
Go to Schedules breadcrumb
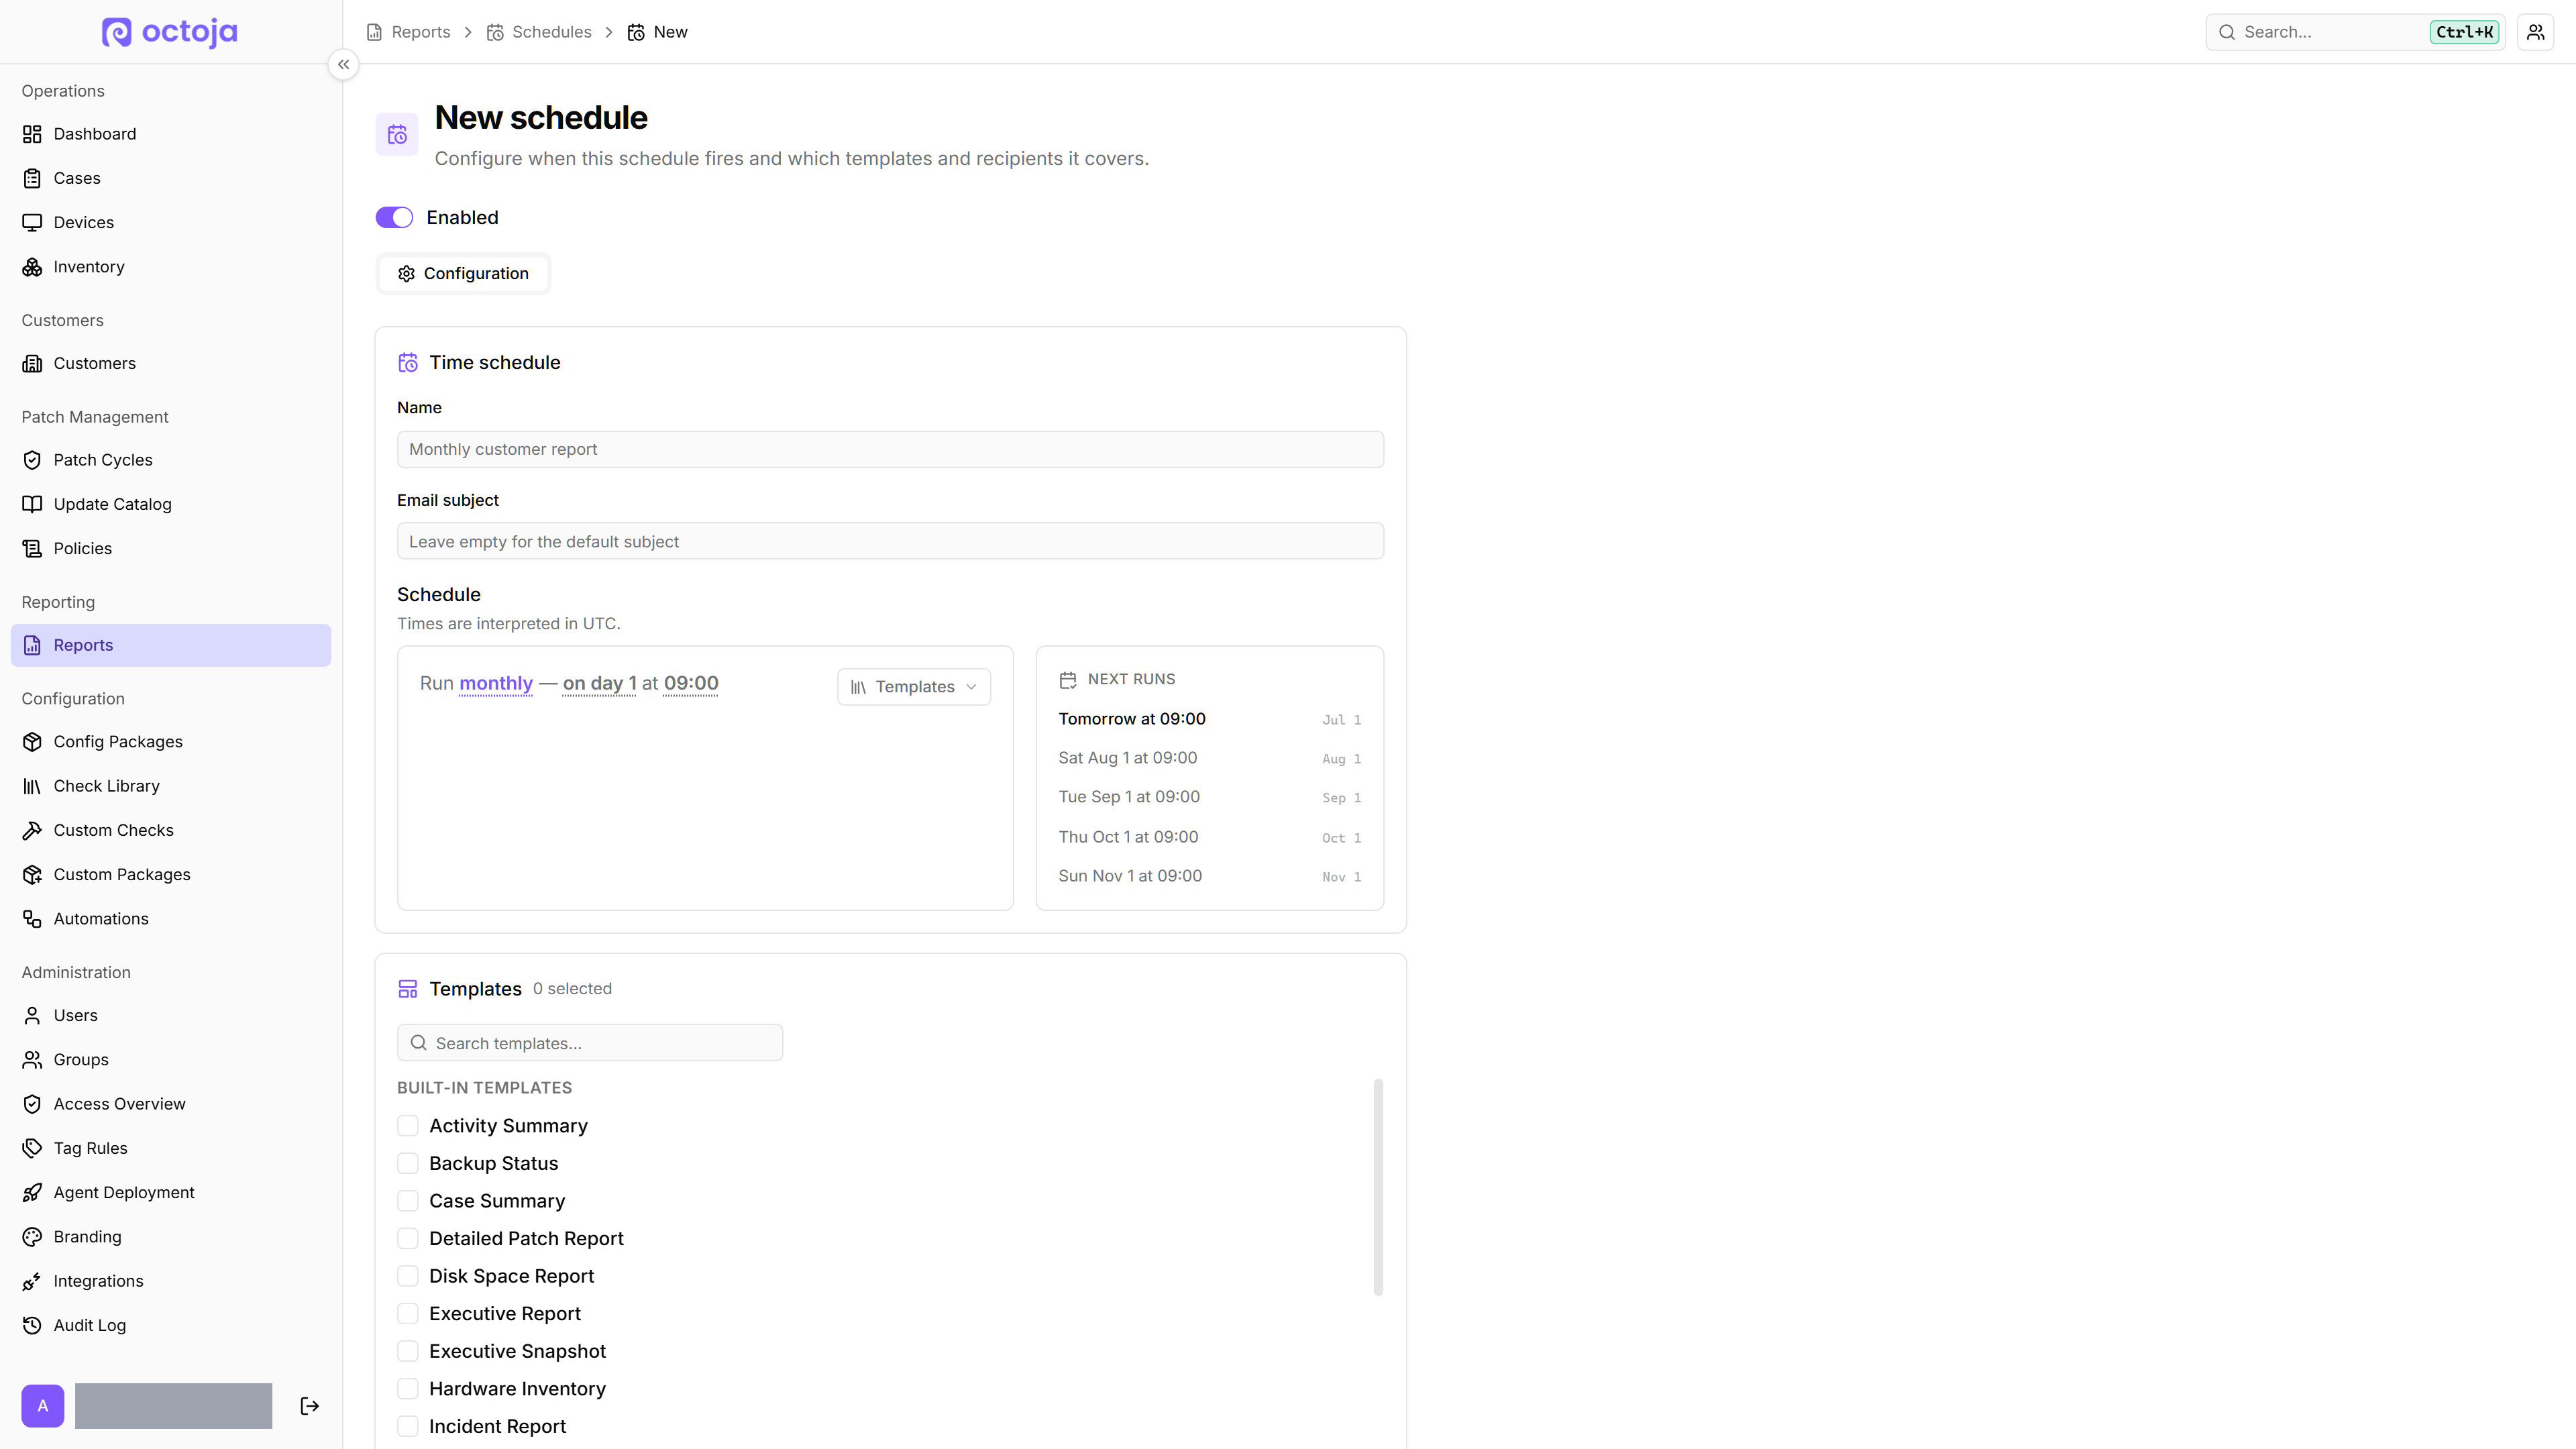(539, 32)
